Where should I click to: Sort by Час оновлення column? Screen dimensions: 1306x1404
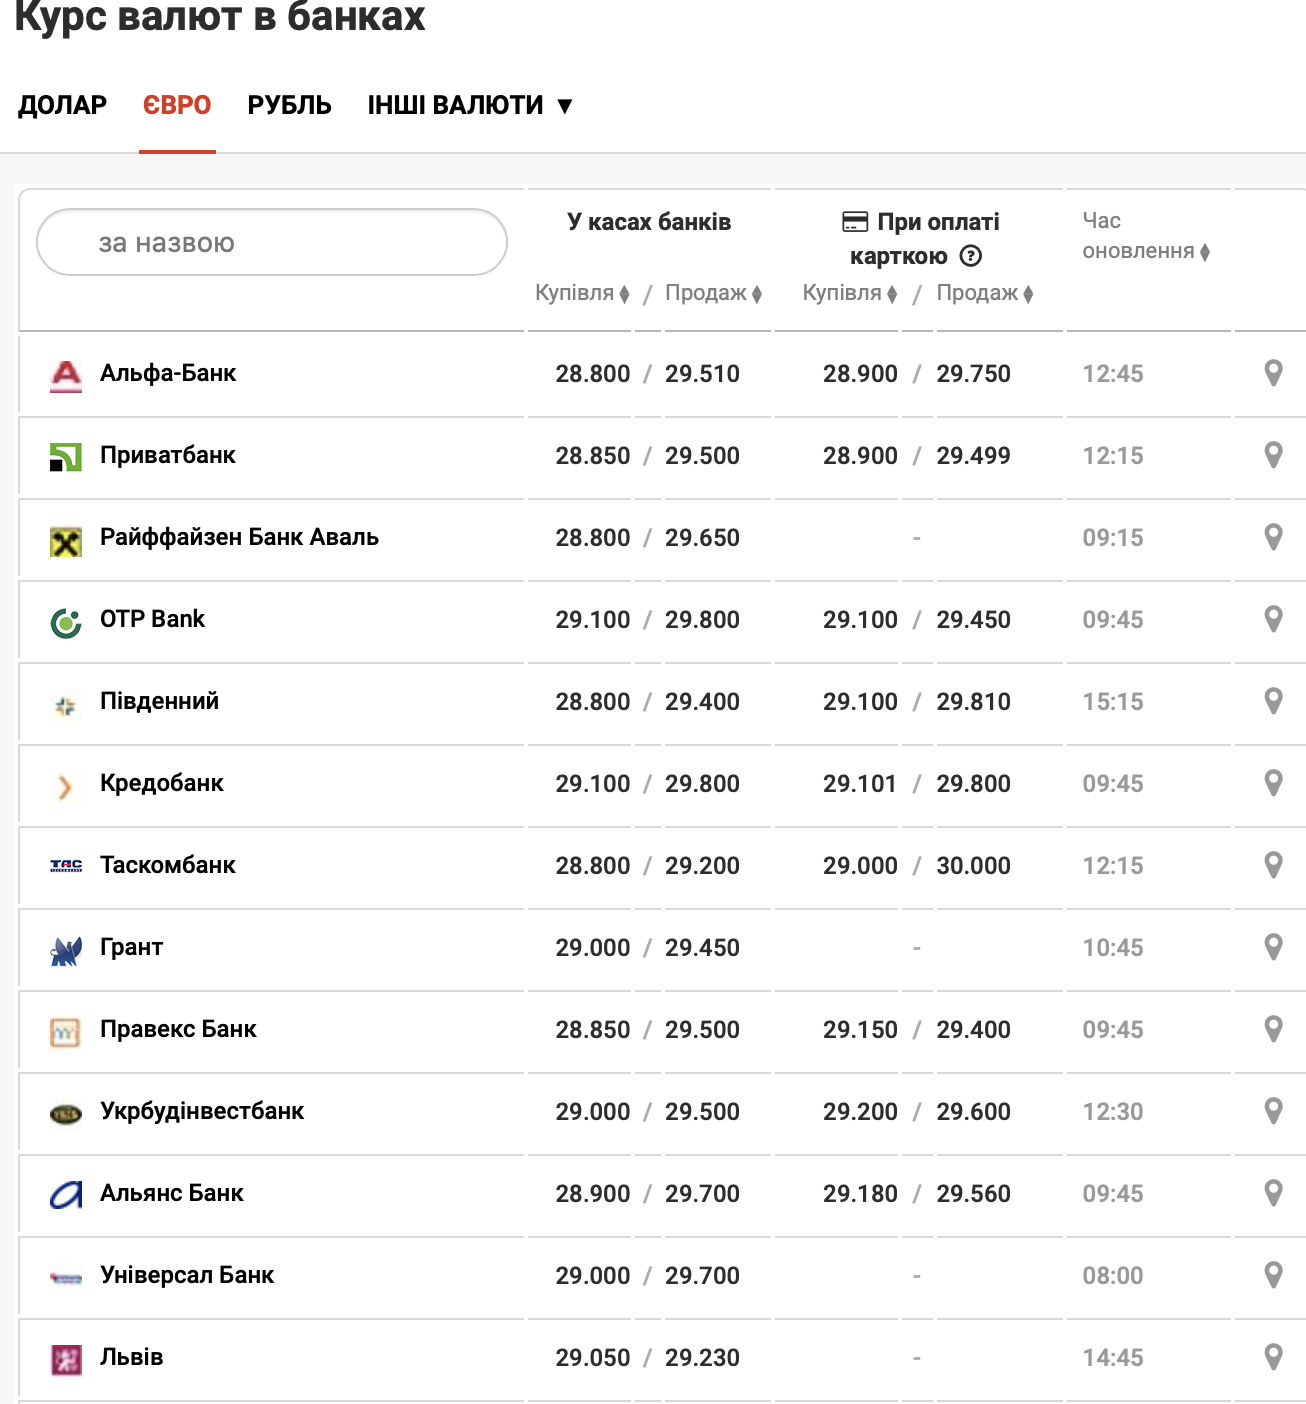1146,251
